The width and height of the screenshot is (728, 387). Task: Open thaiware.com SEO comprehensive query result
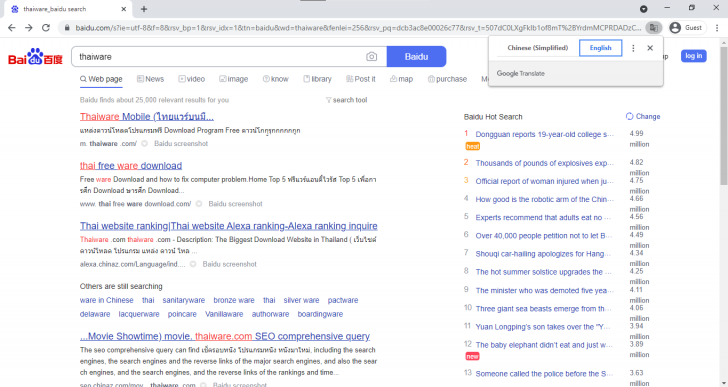pos(225,336)
